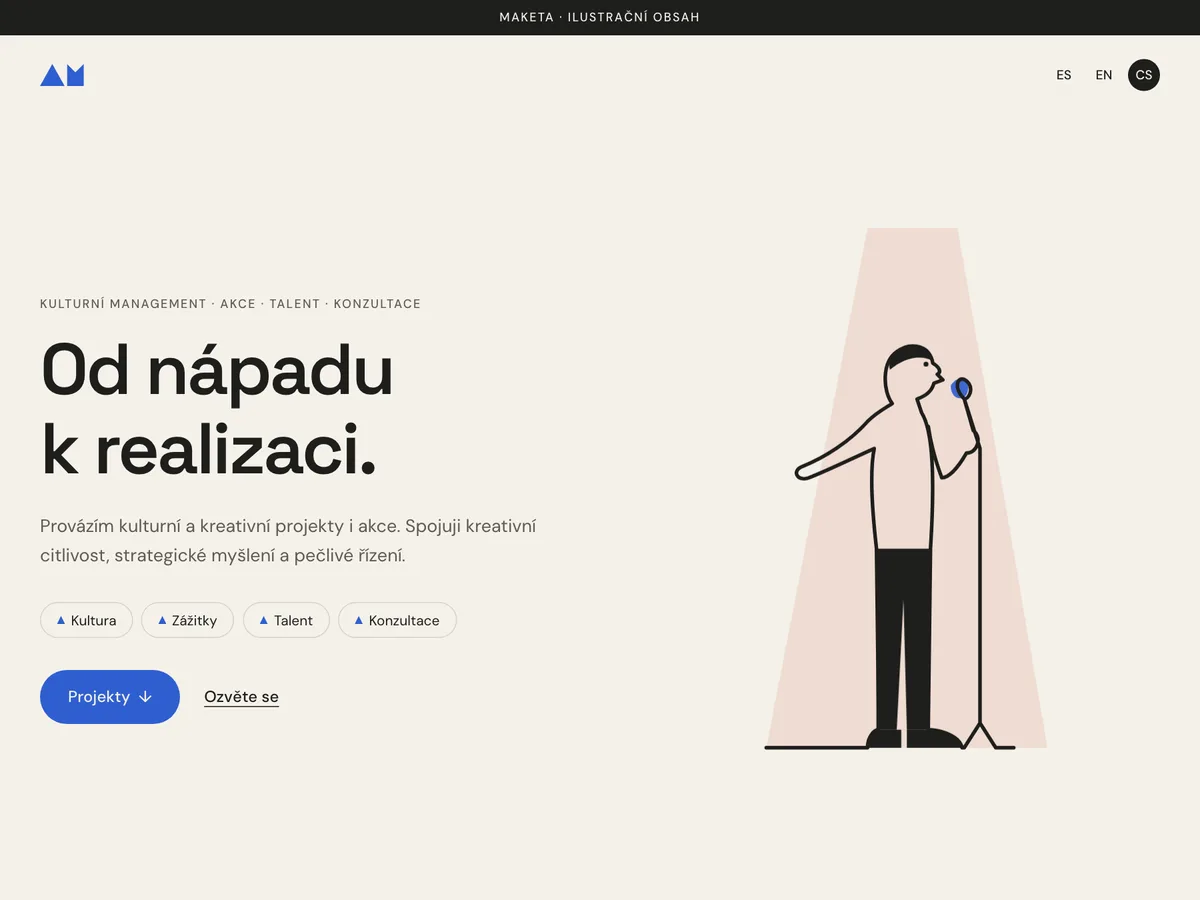This screenshot has height=900, width=1200.
Task: Switch language to ES
Action: pos(1064,75)
